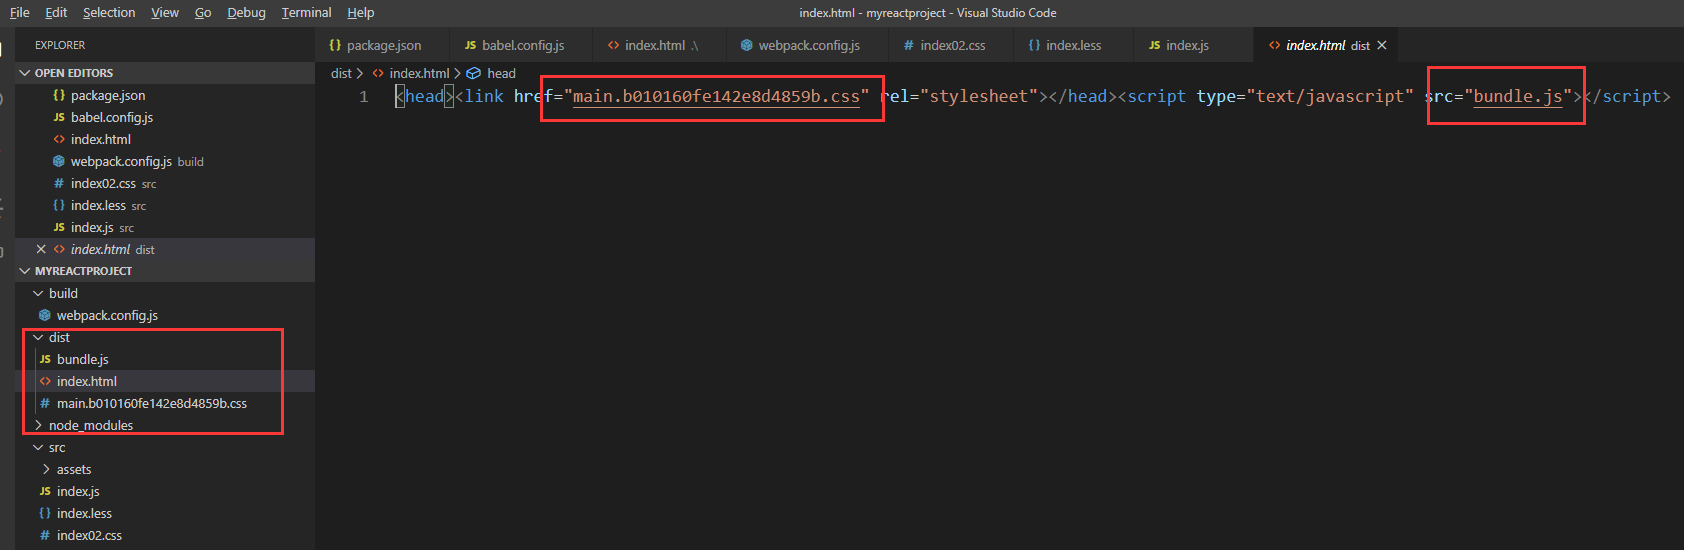
Task: Click hash icon on index02.css tab
Action: point(908,45)
